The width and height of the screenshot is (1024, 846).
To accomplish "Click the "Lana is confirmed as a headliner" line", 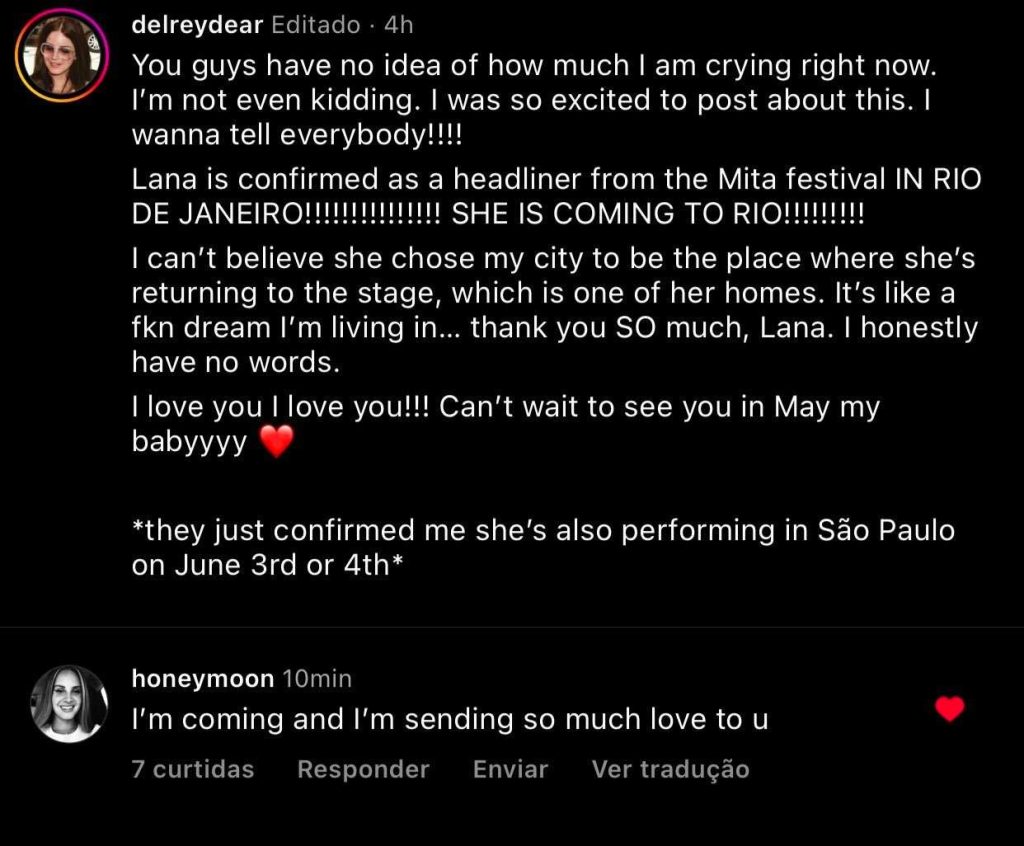I will 556,180.
